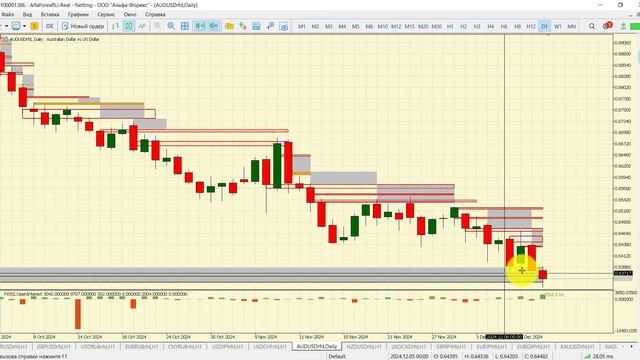
Task: Click the crosshair tool icon
Action: click(270, 26)
